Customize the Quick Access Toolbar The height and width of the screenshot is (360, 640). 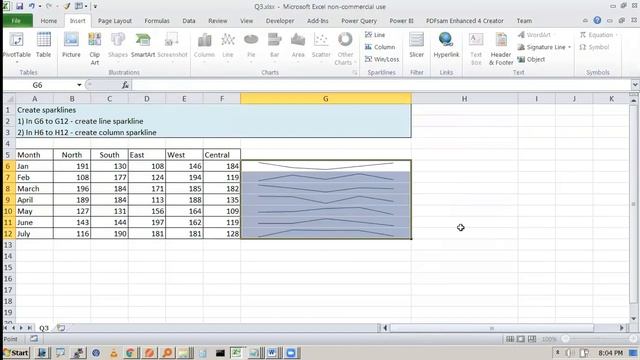[x=96, y=6]
